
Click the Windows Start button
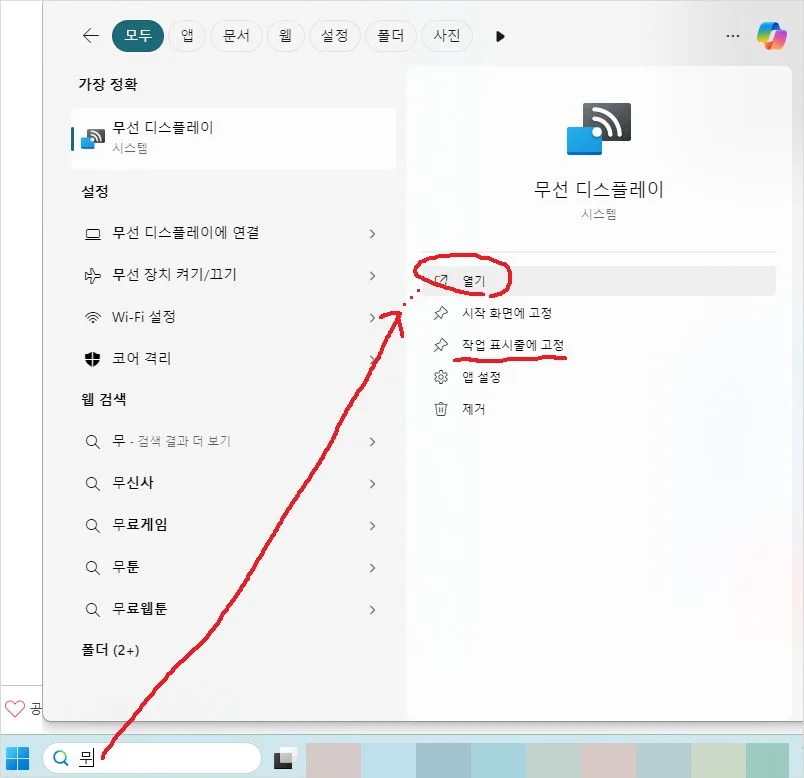coord(17,758)
